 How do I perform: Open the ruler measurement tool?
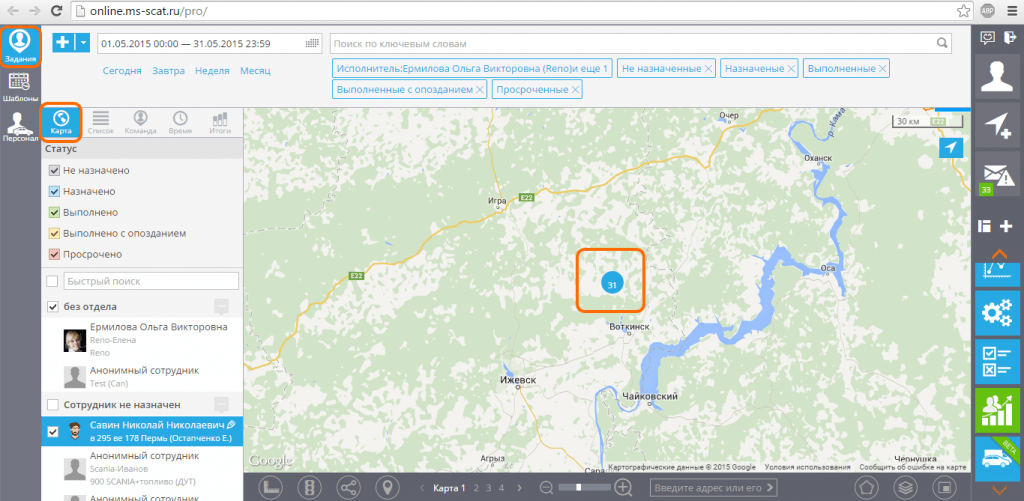click(272, 487)
